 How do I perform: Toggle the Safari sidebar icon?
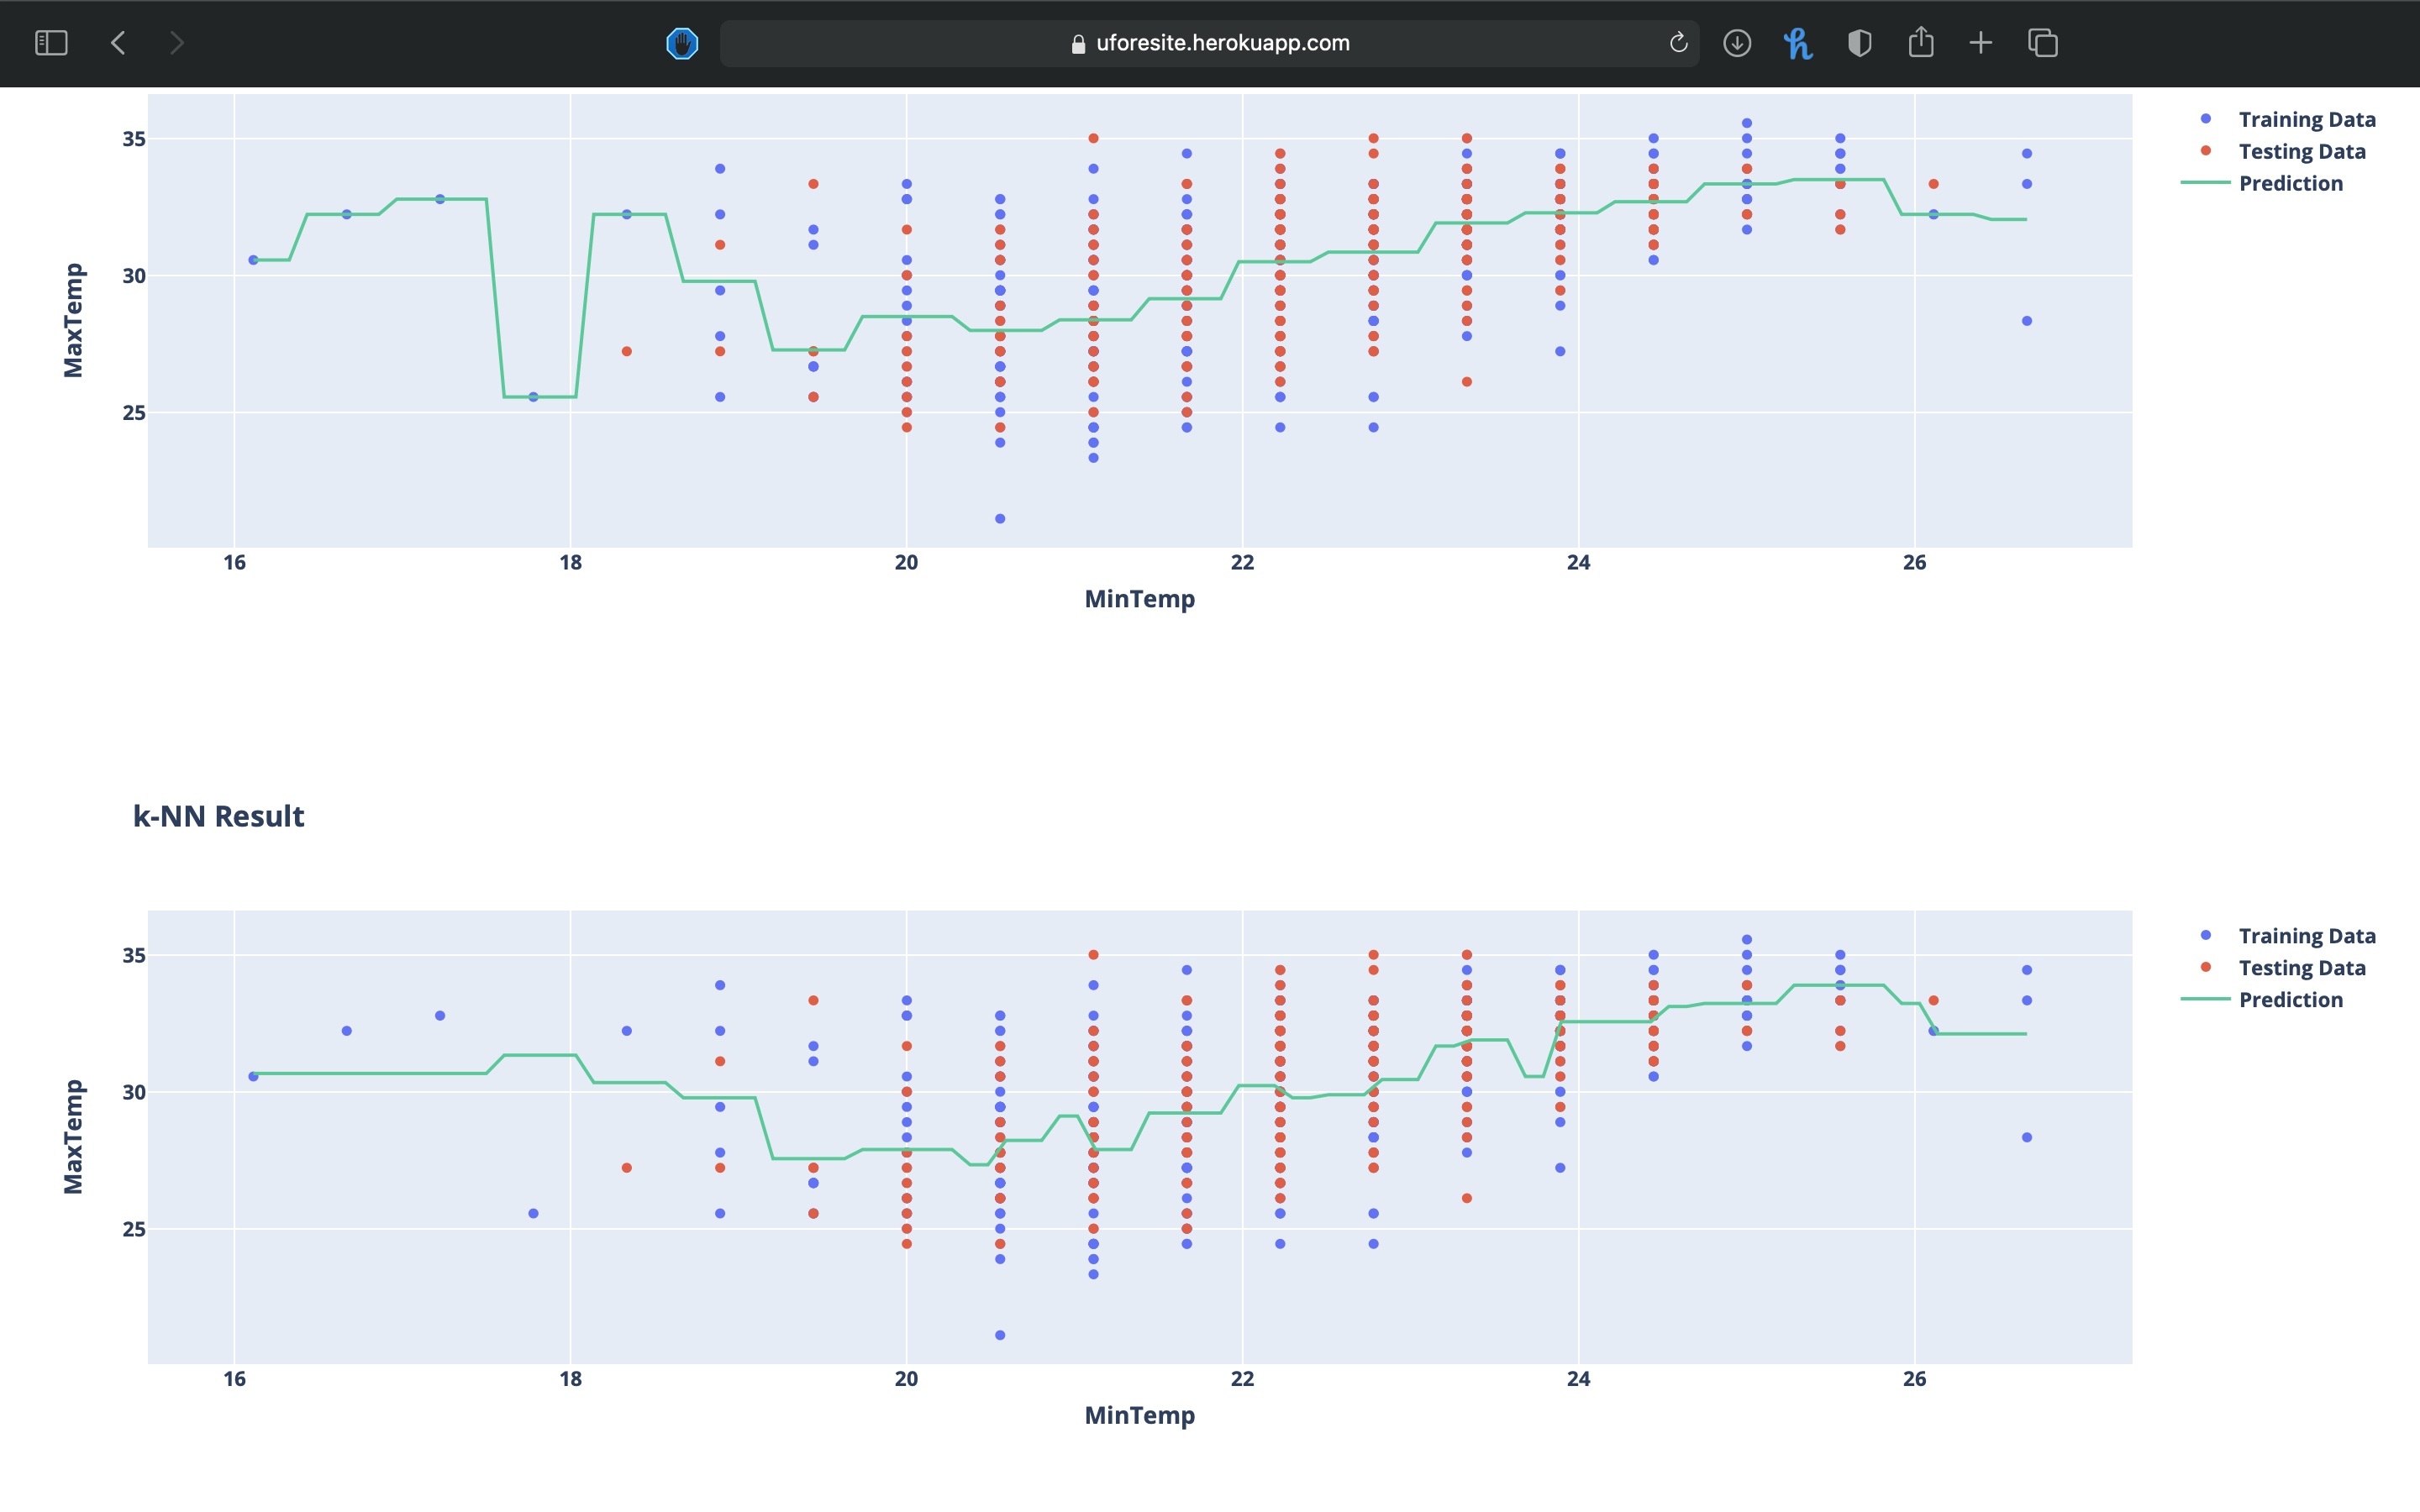click(x=51, y=43)
